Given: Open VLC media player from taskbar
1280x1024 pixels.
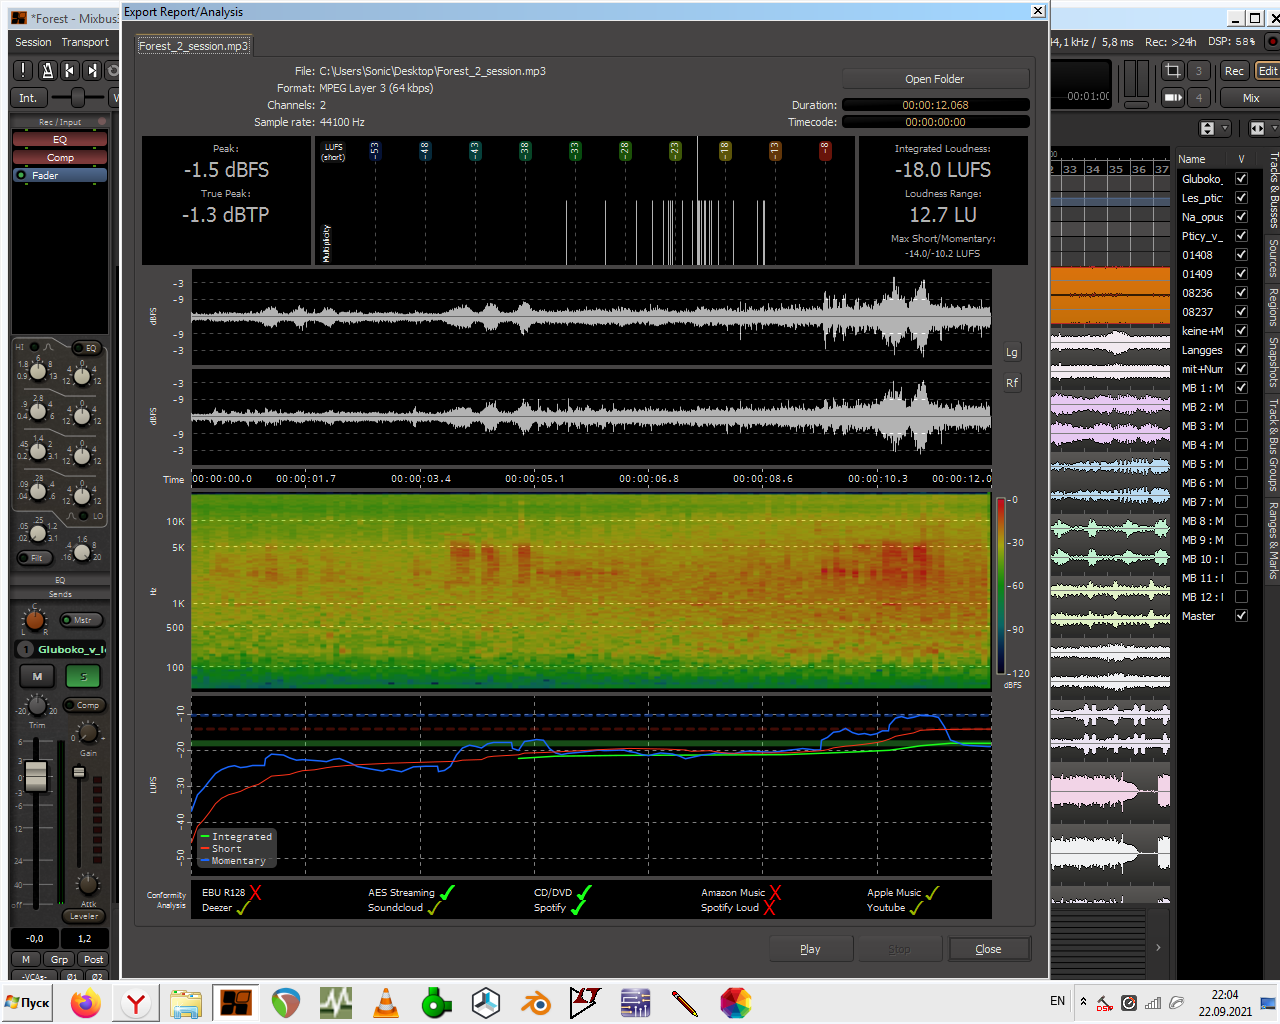Looking at the screenshot, I should (385, 1002).
